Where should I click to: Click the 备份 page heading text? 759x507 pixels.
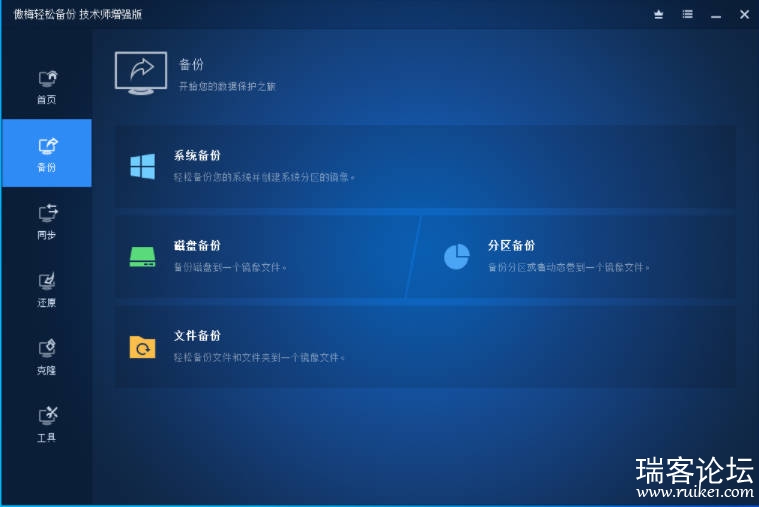(x=192, y=64)
